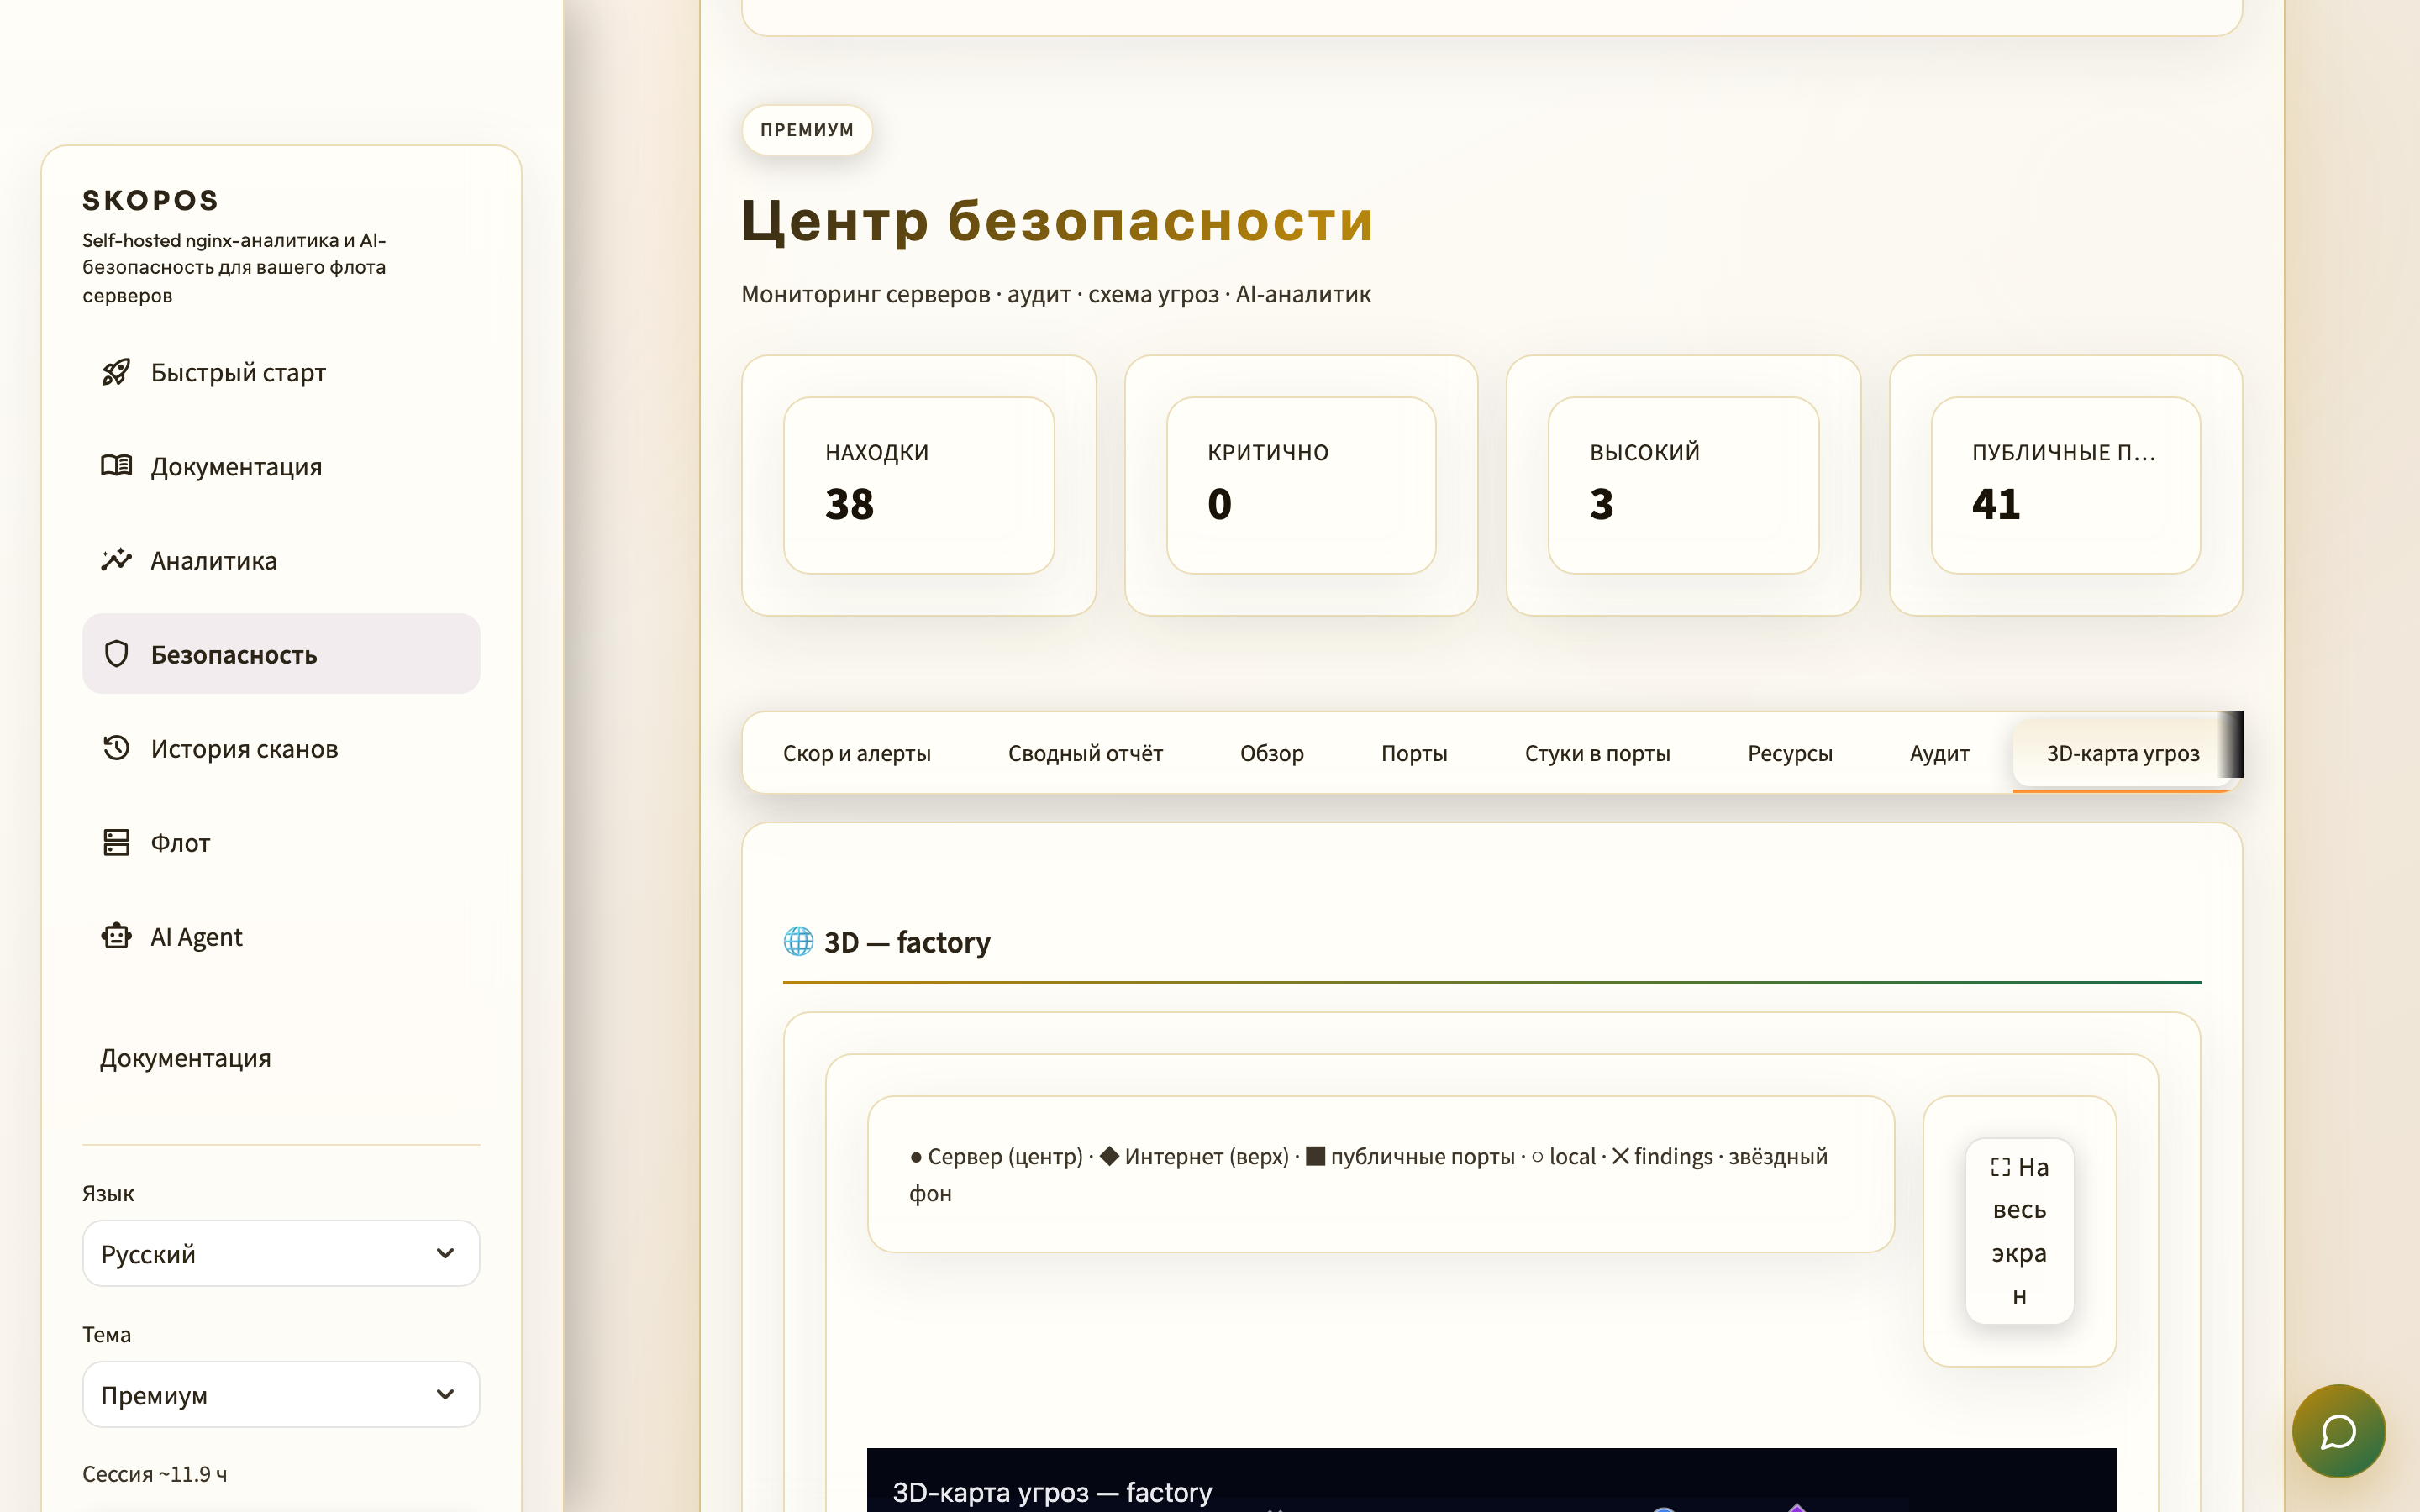2420x1512 pixels.
Task: Click the Критично 0 stat card
Action: (x=1300, y=485)
